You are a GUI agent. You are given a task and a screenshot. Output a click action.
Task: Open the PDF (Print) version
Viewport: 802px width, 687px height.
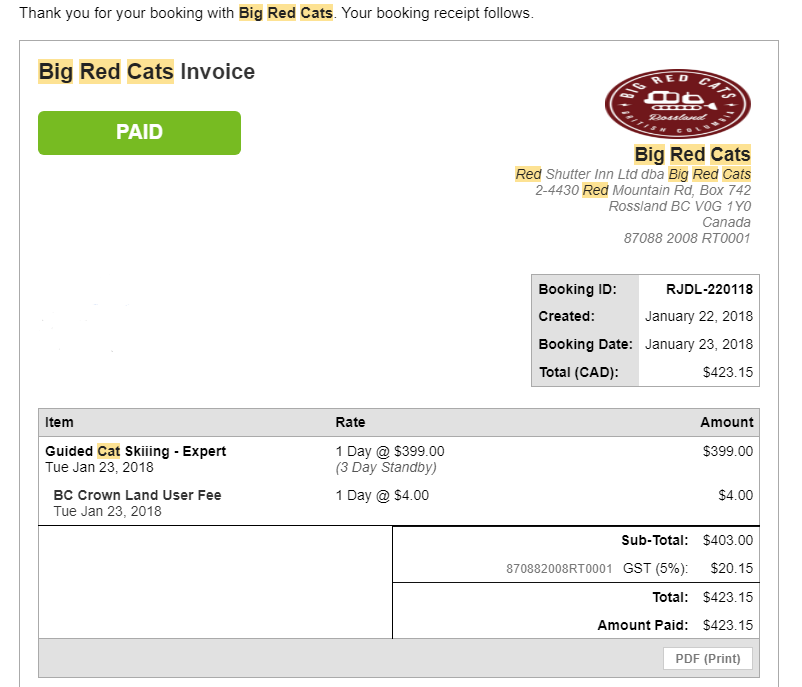click(708, 659)
